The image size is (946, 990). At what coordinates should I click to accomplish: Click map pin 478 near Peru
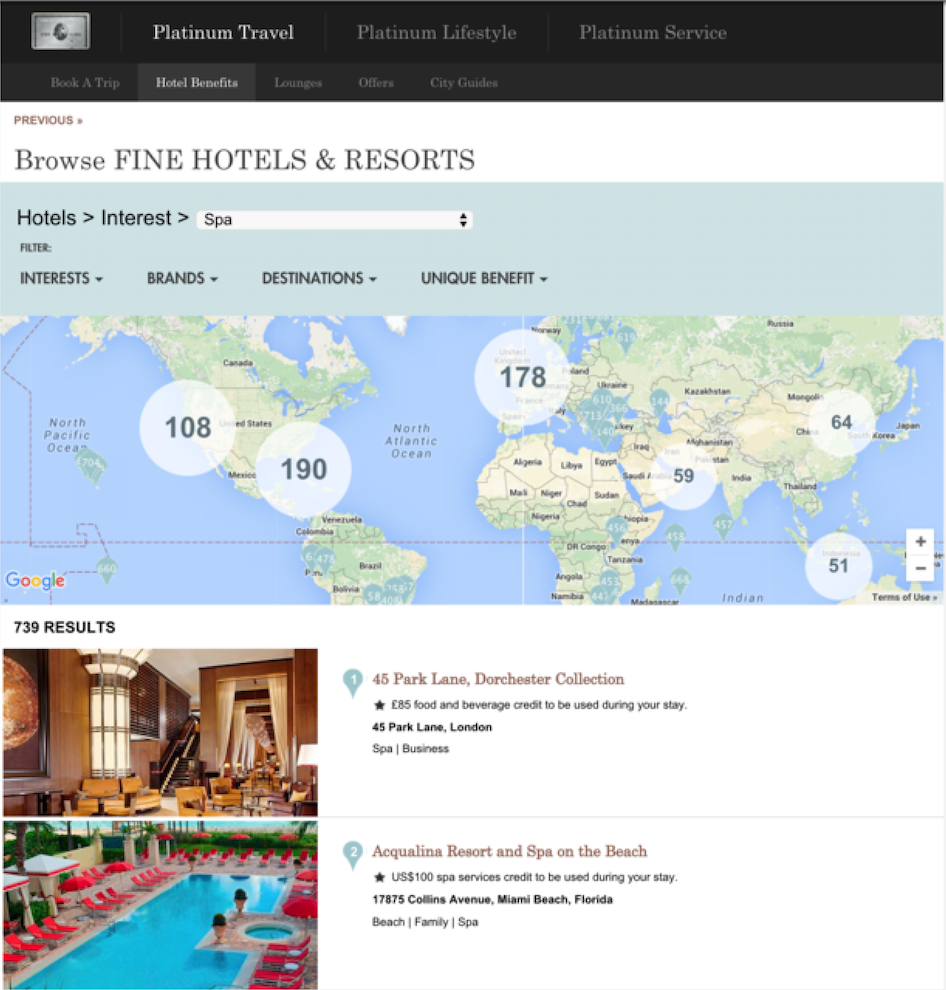(x=326, y=561)
